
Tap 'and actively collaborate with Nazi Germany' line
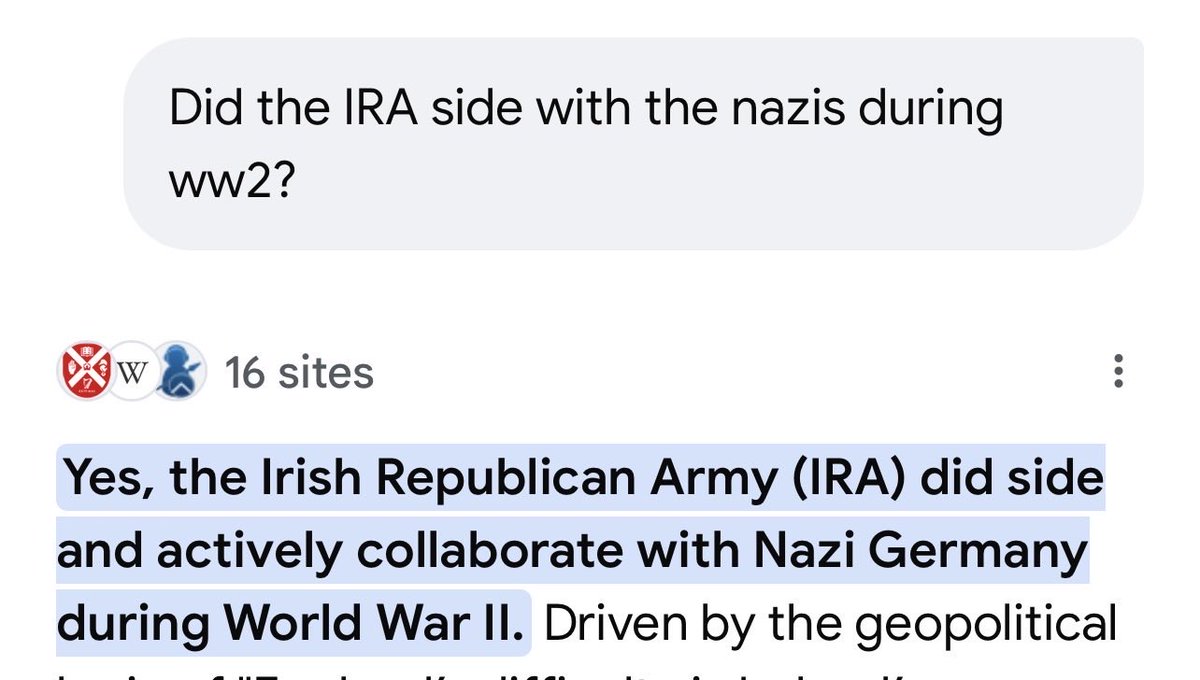572,550
